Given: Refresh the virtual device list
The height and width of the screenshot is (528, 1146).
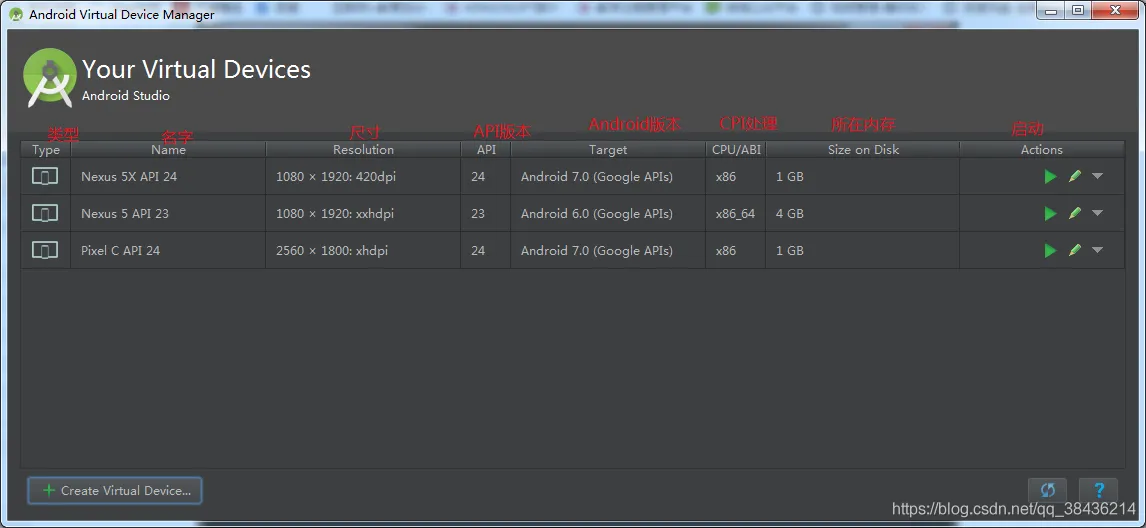Looking at the screenshot, I should tap(1047, 491).
